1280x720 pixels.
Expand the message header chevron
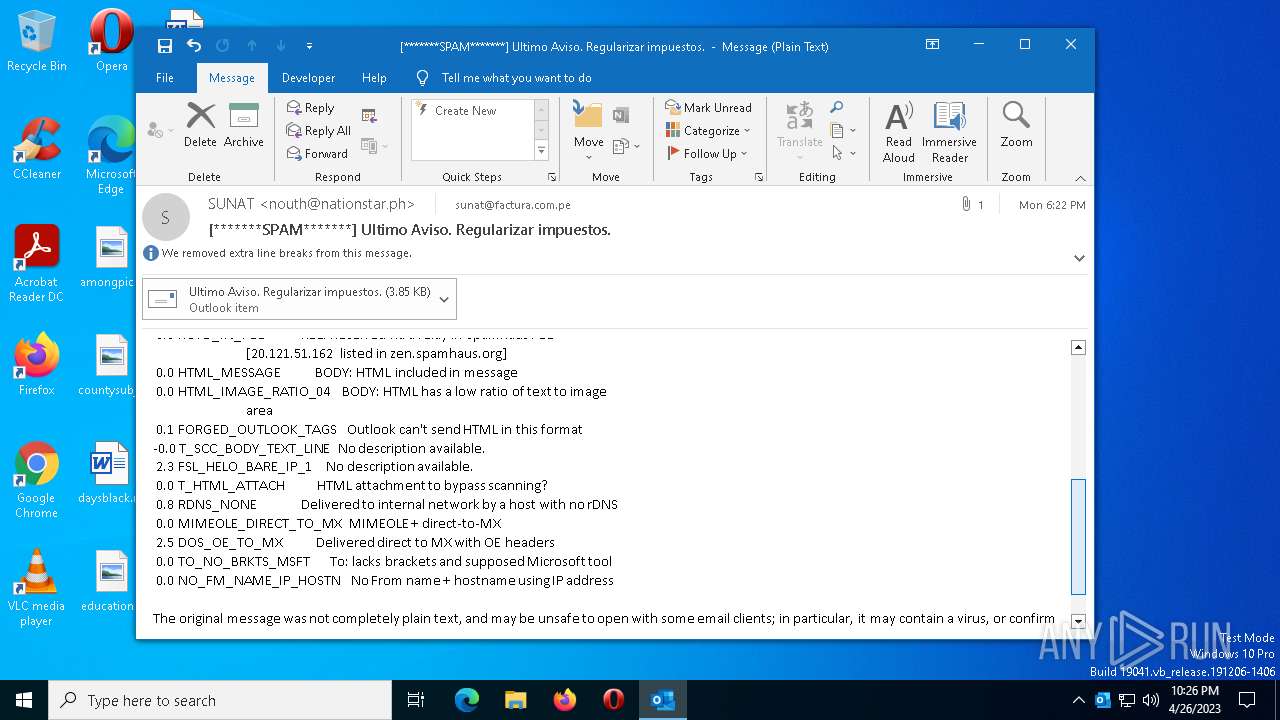pyautogui.click(x=1079, y=258)
